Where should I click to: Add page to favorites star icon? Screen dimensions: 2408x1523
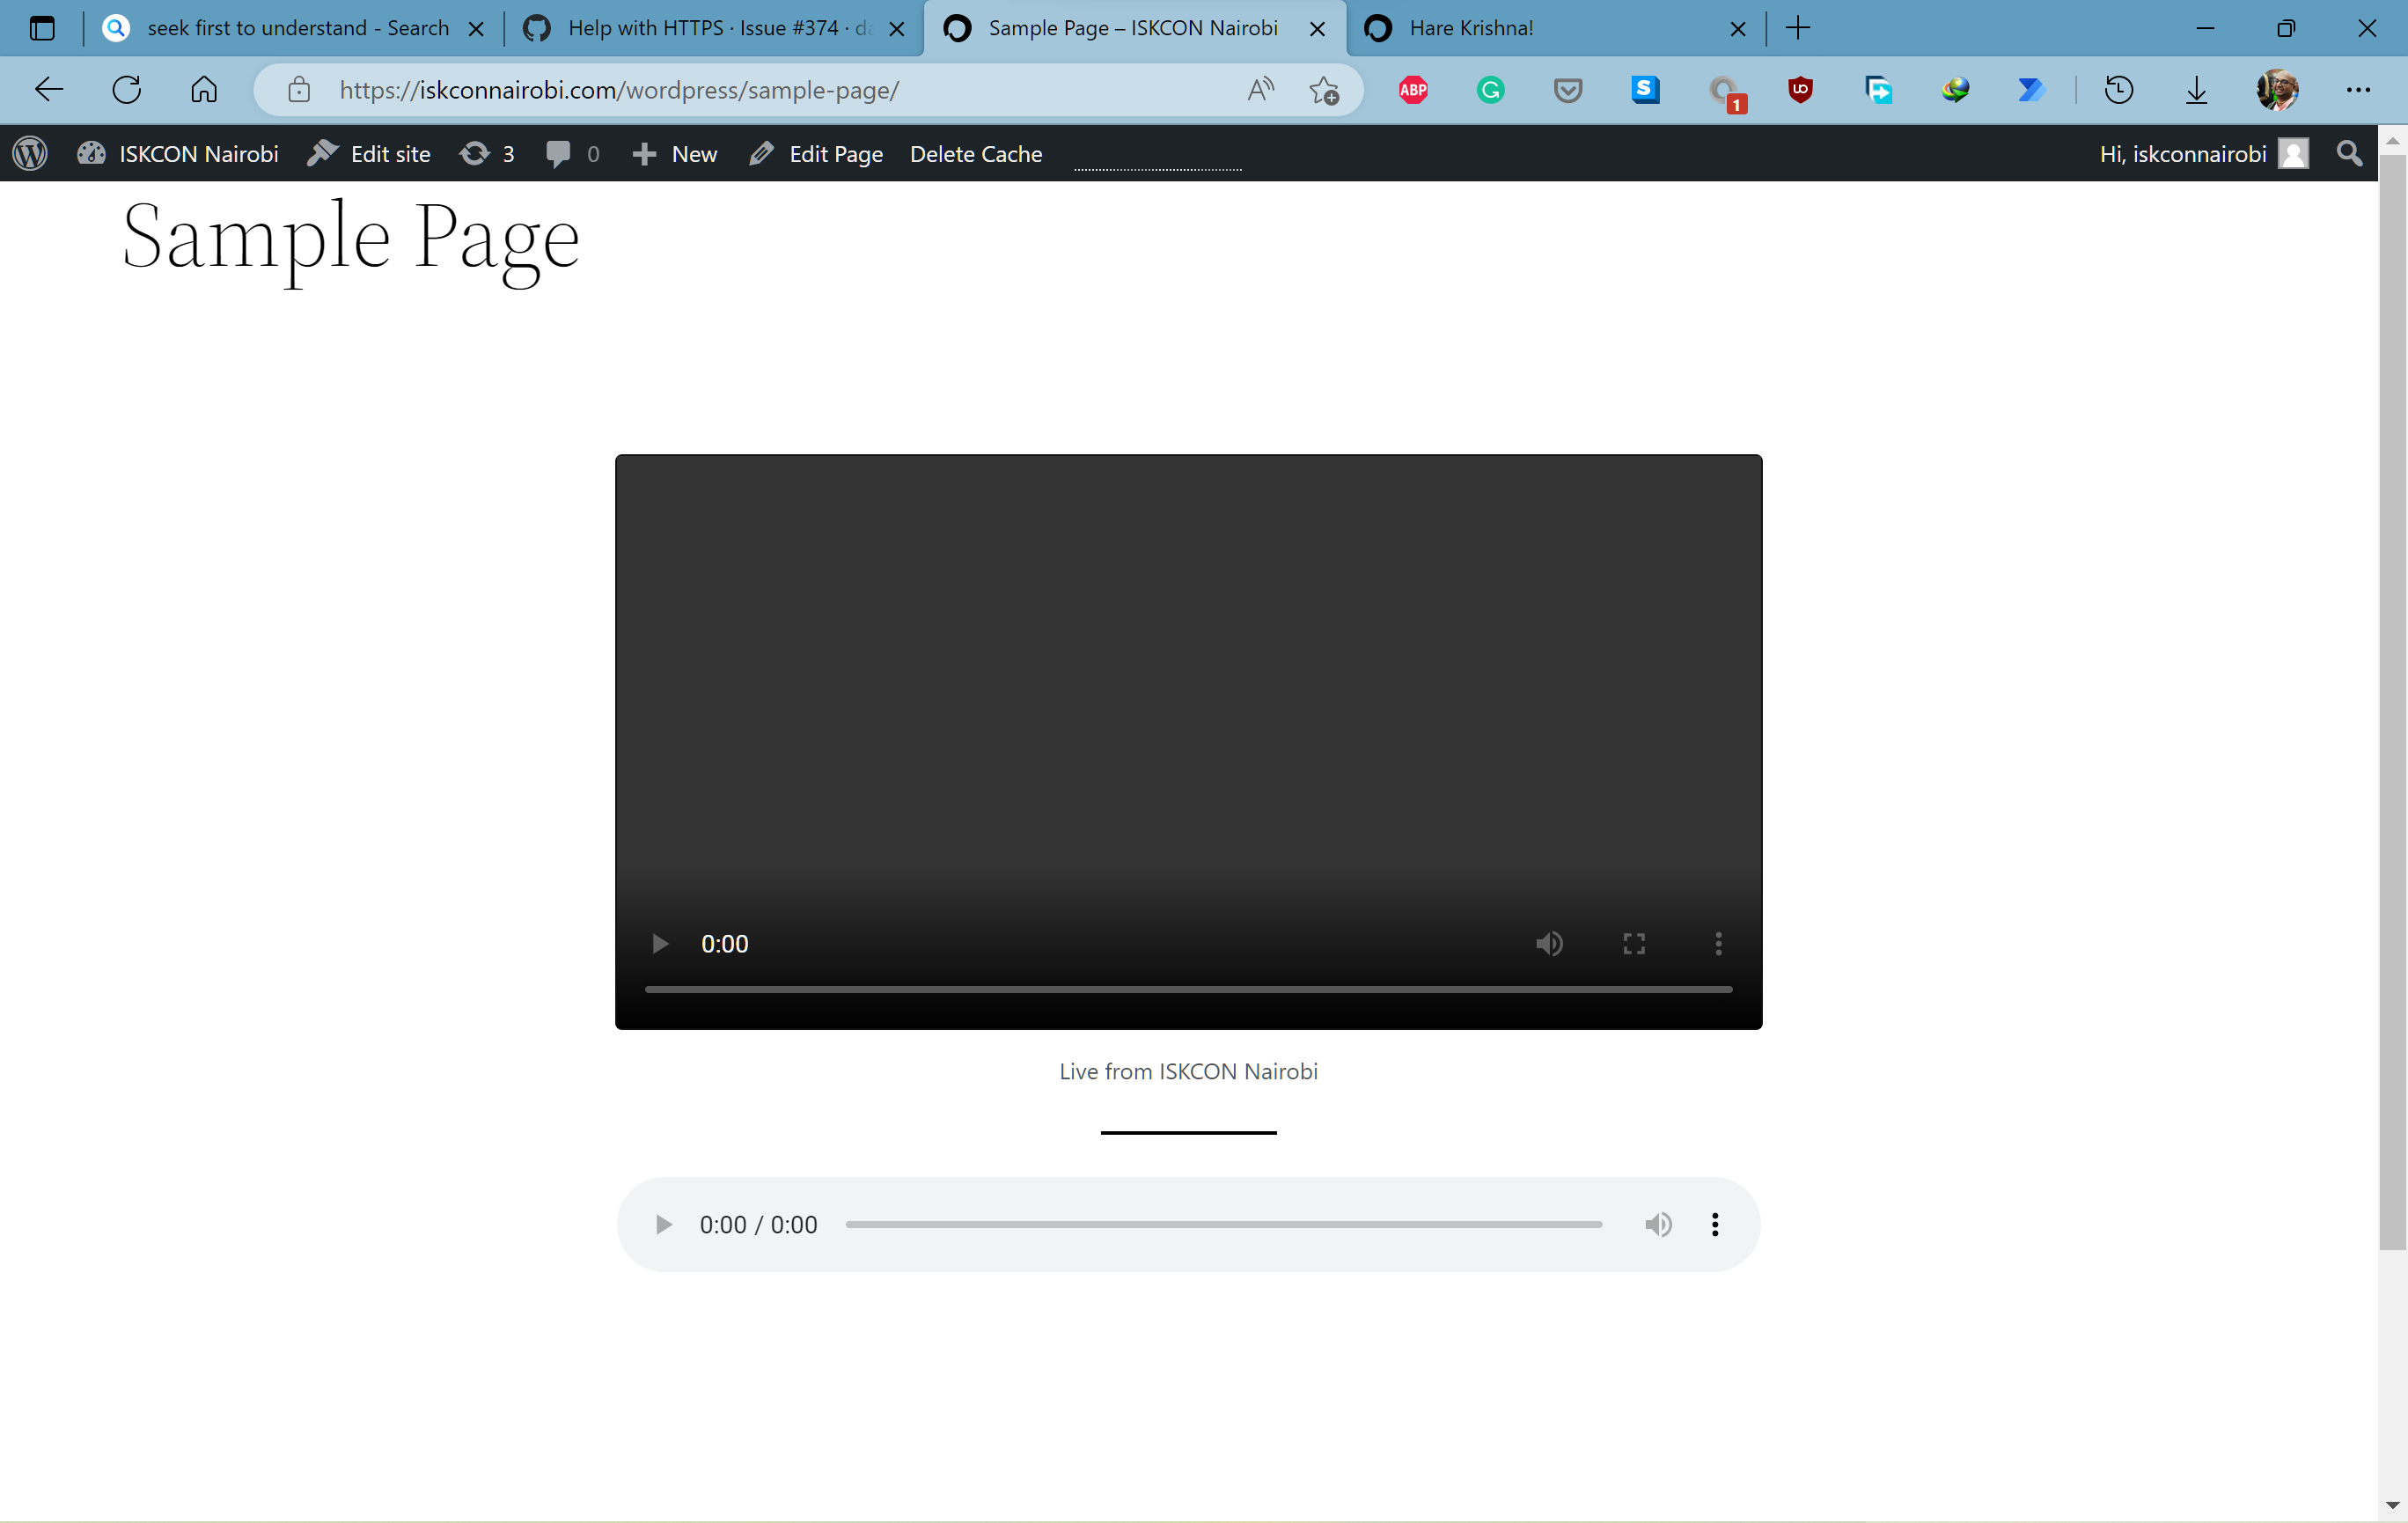pyautogui.click(x=1324, y=90)
